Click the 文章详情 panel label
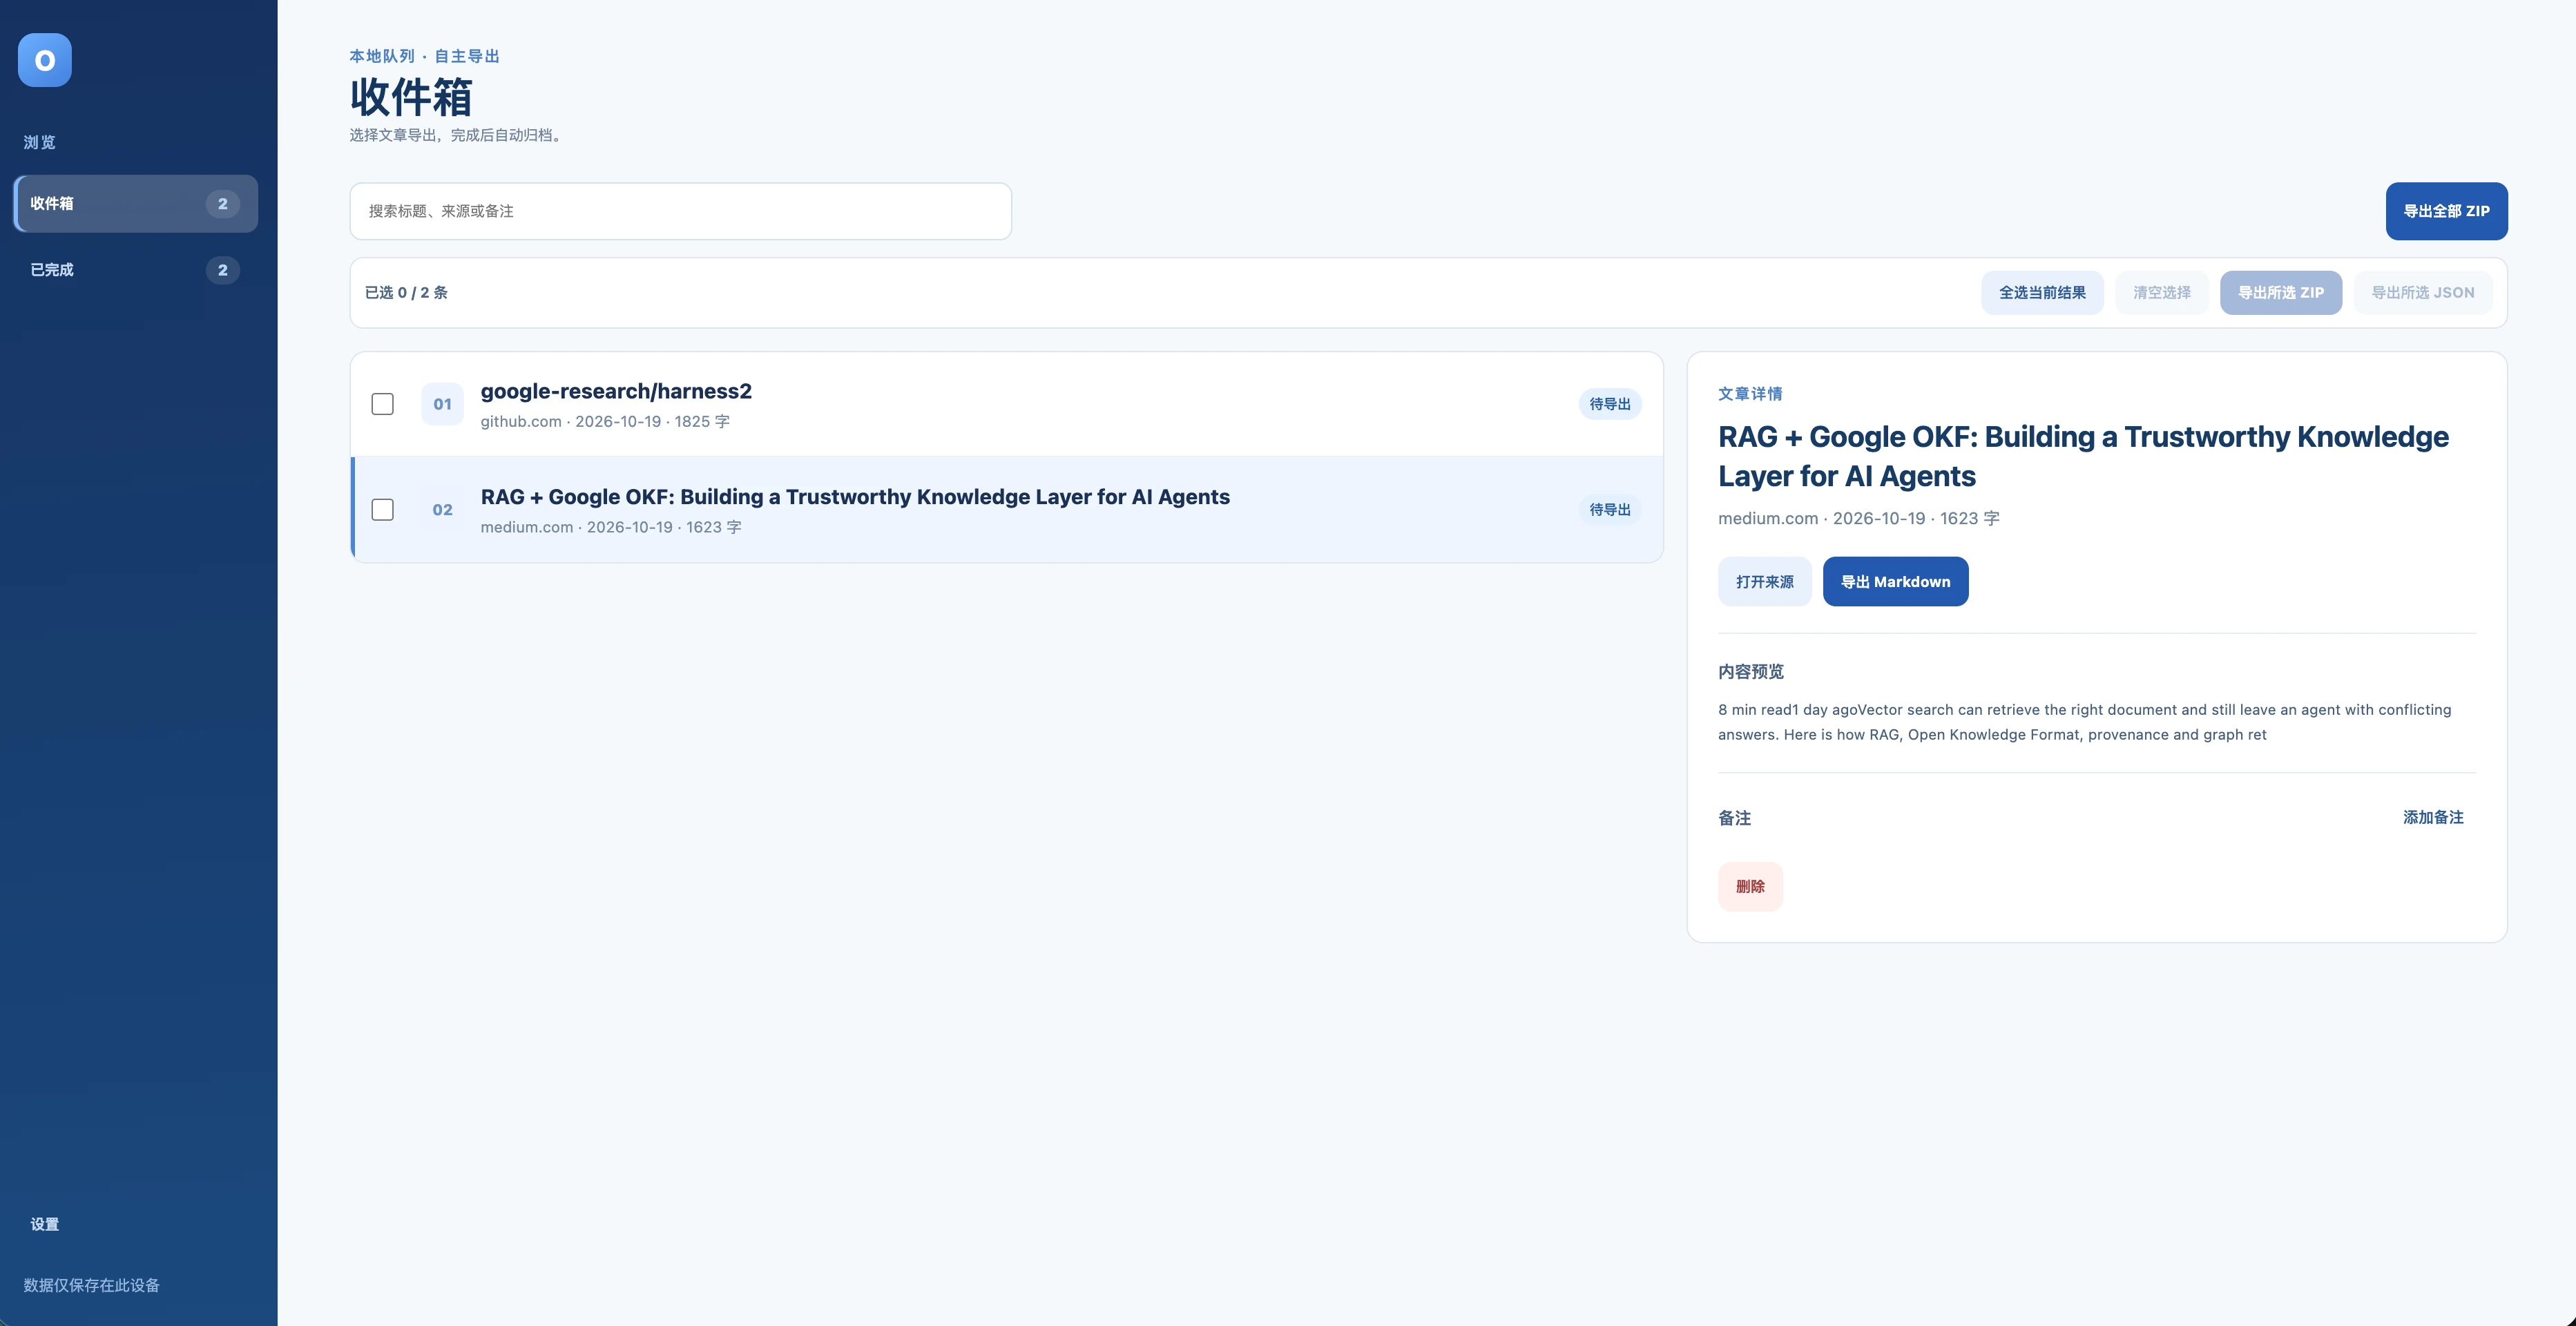The height and width of the screenshot is (1326, 2576). click(1750, 394)
